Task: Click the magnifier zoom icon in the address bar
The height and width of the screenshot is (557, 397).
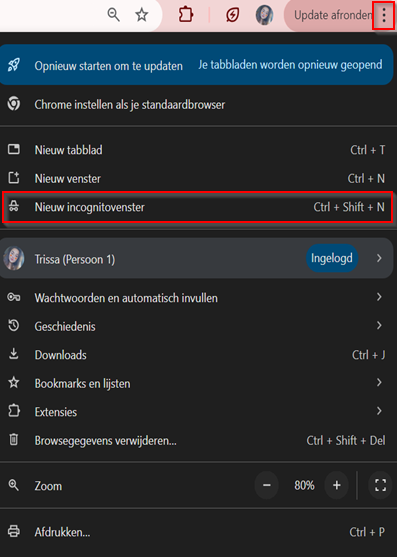Action: (114, 15)
